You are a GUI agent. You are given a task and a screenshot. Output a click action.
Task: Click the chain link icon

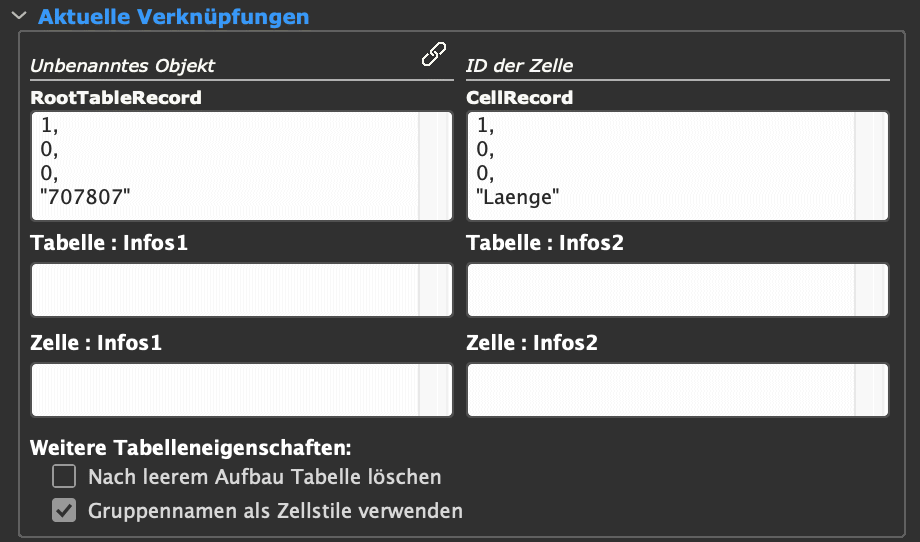coord(434,54)
